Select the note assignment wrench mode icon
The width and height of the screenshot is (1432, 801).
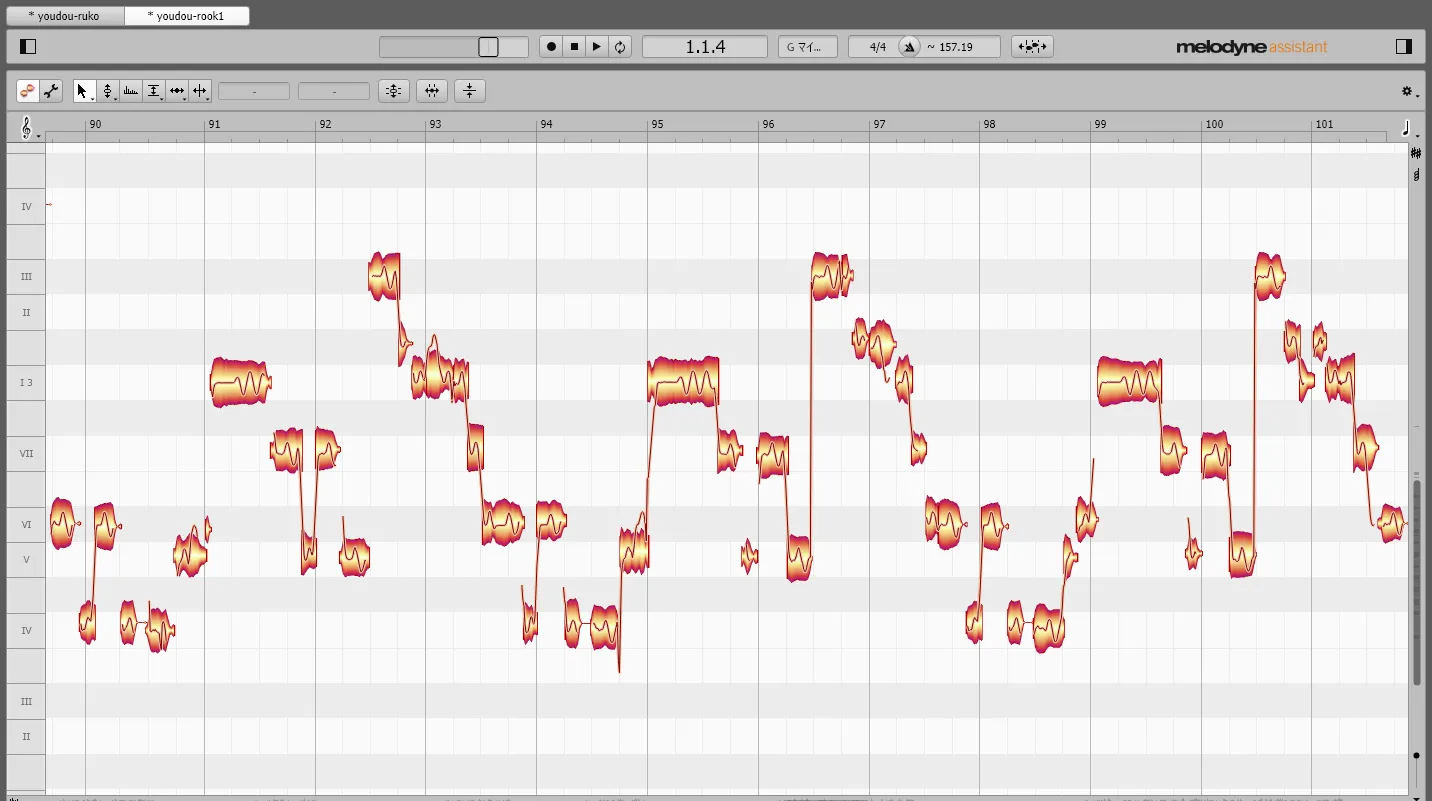51,91
